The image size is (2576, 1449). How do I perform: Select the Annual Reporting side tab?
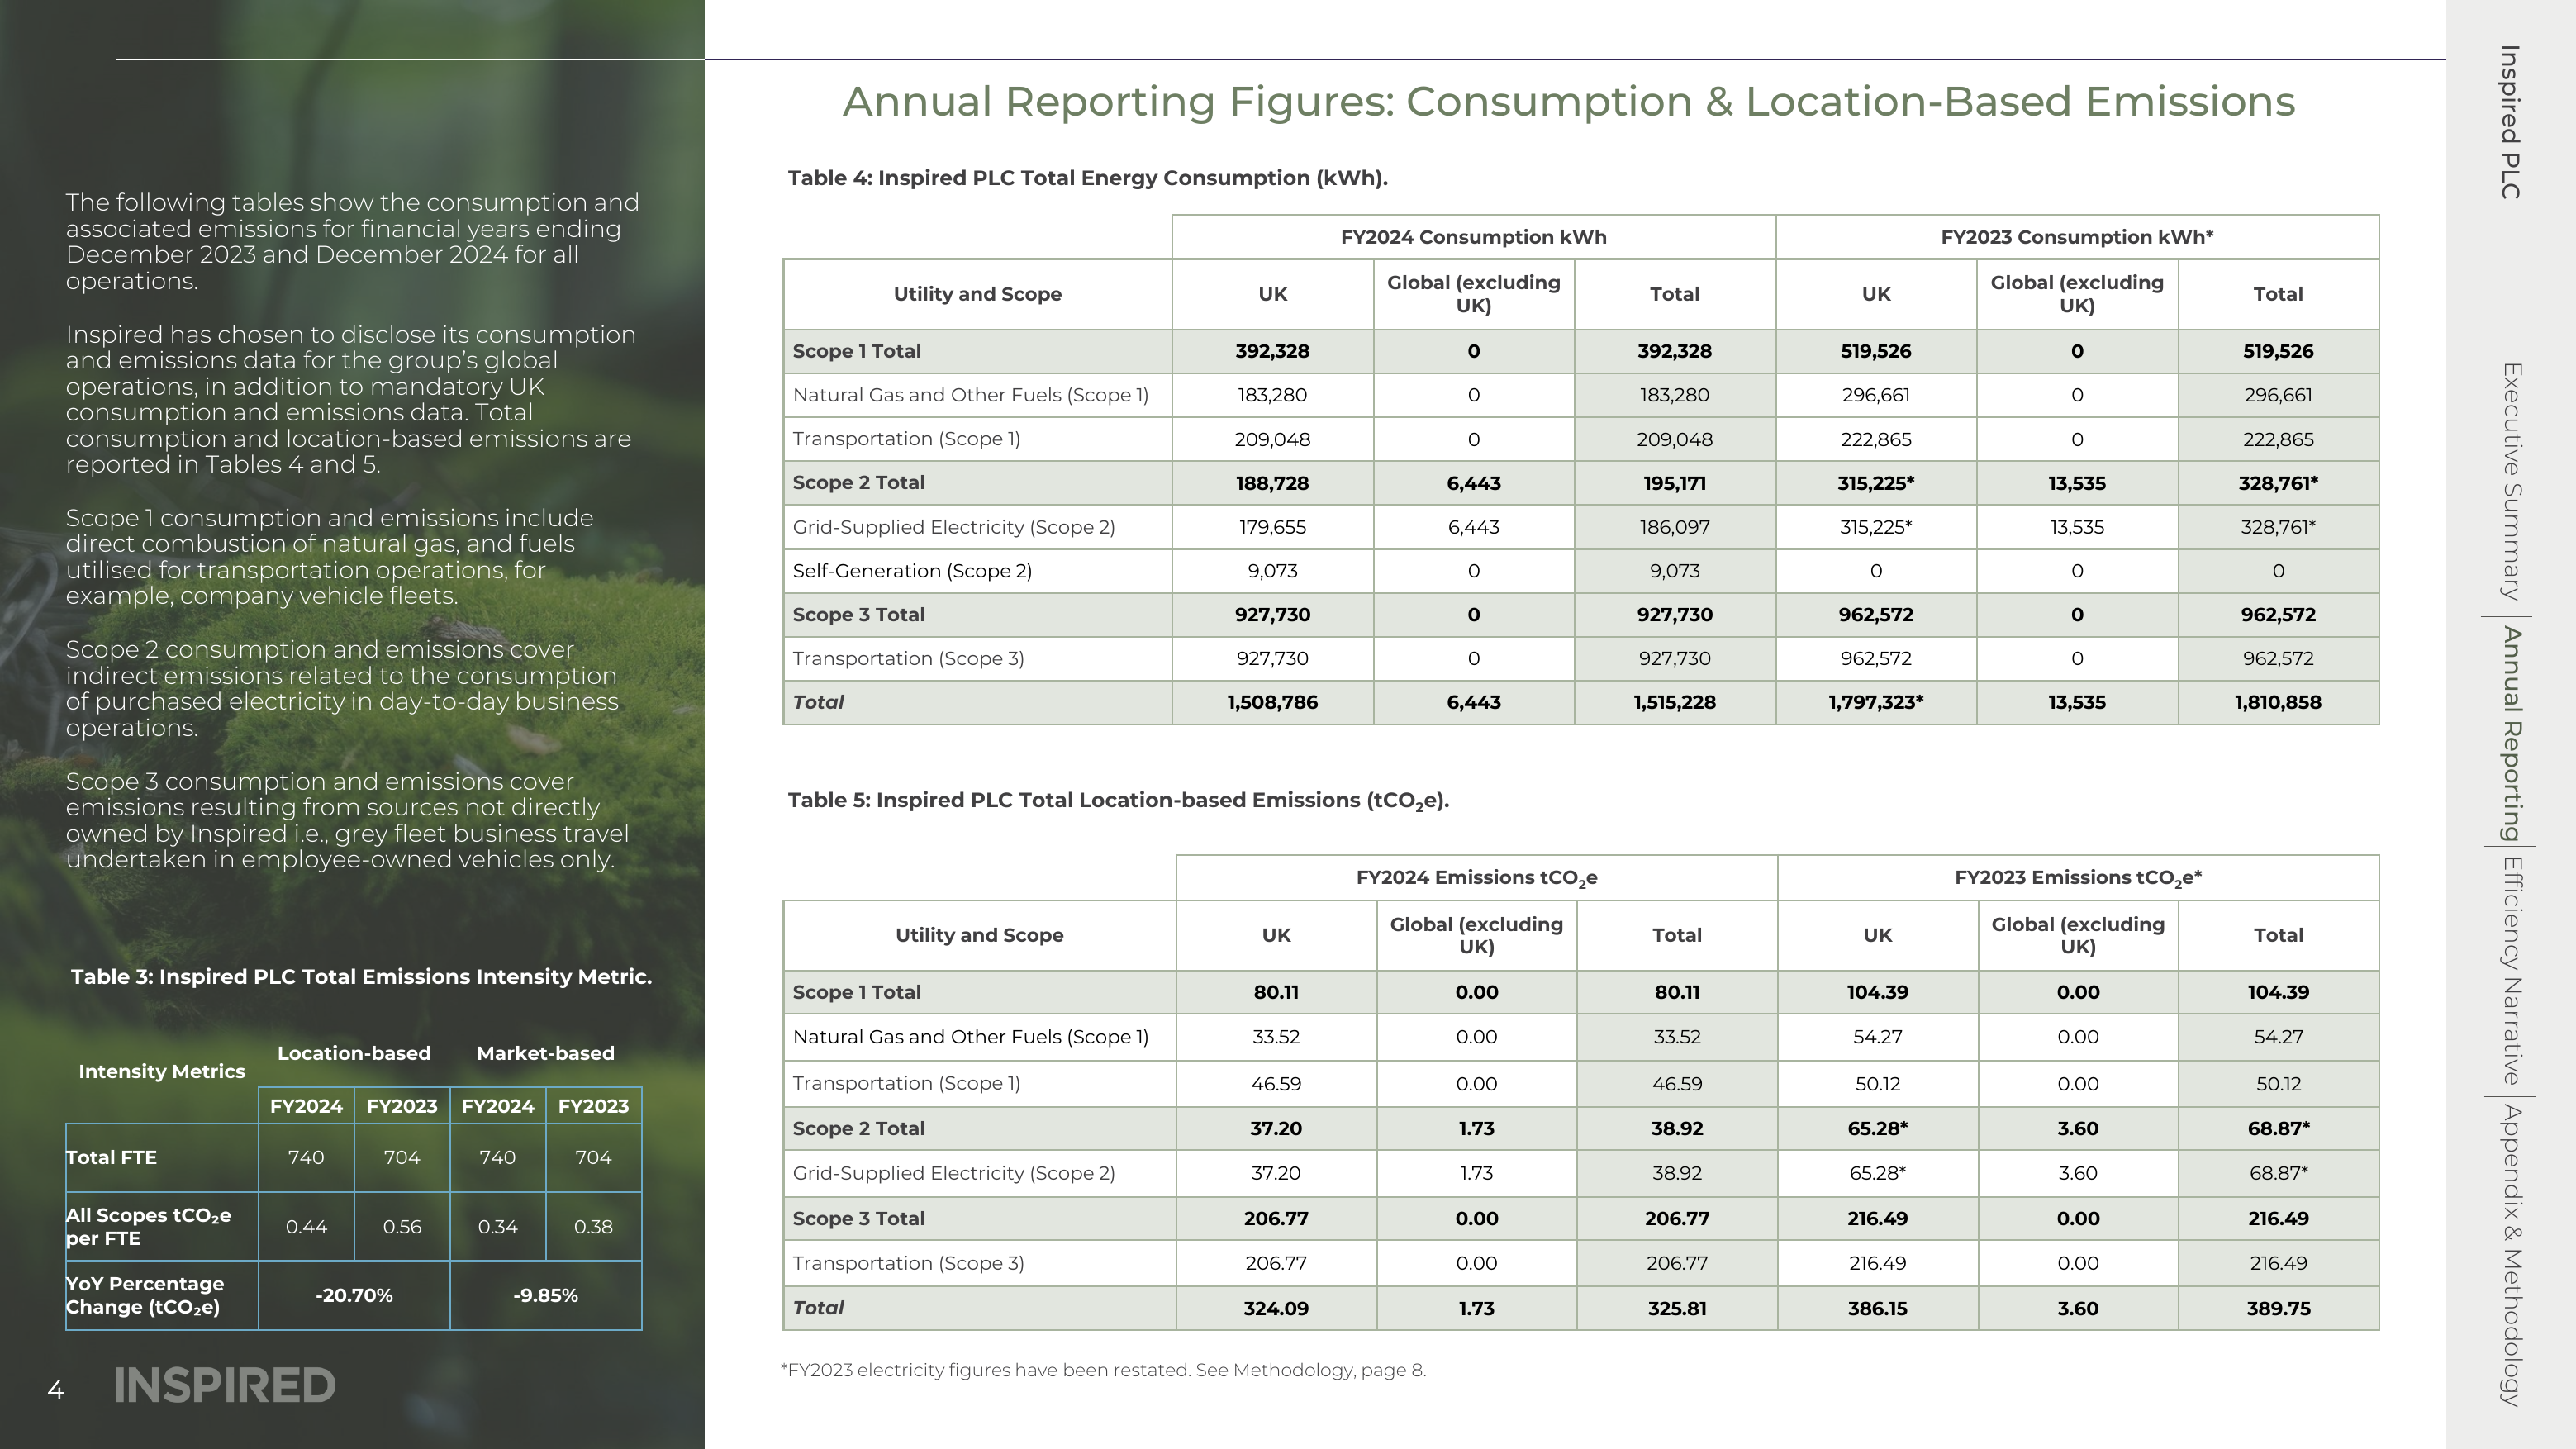pos(2511,734)
